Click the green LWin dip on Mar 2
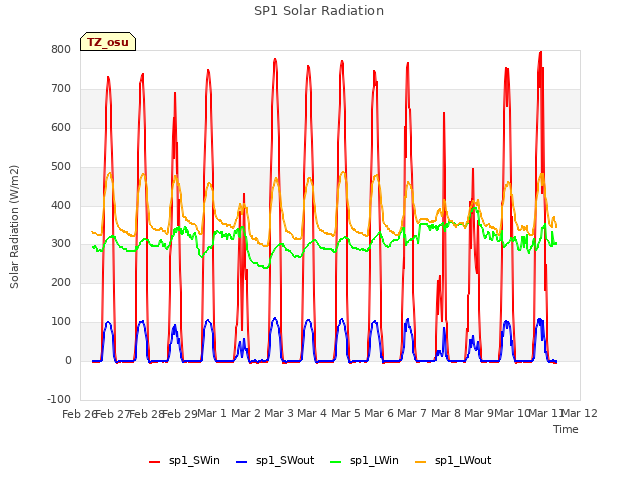Image resolution: width=640 pixels, height=480 pixels. point(264,267)
